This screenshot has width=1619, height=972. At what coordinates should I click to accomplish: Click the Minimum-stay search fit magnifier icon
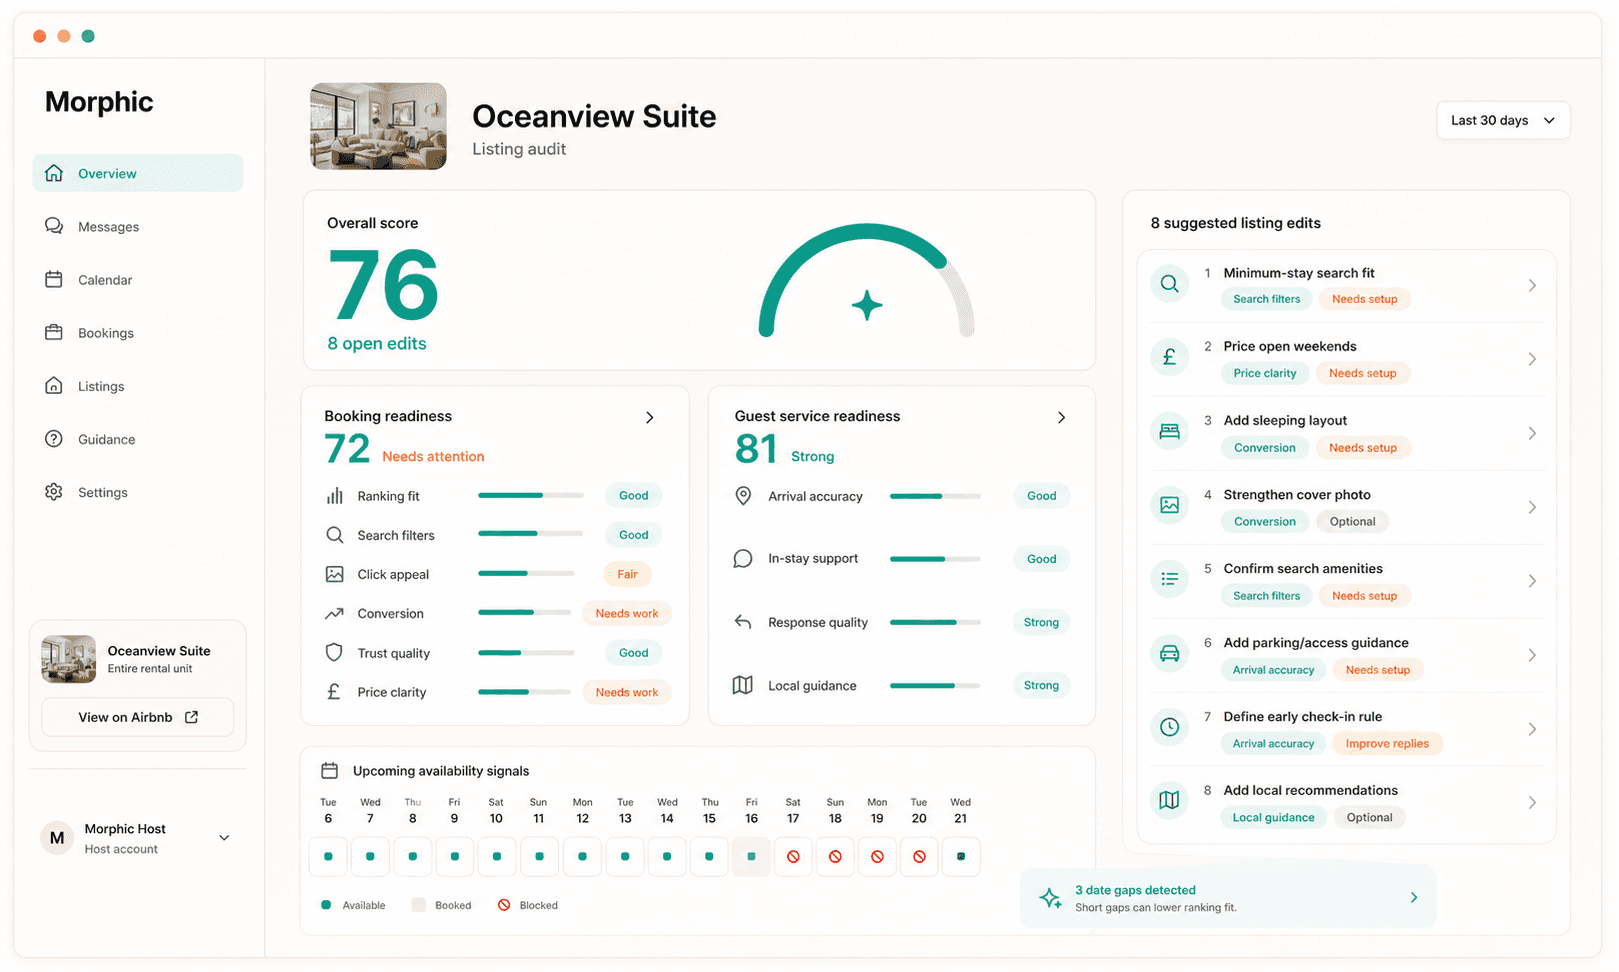pos(1169,284)
